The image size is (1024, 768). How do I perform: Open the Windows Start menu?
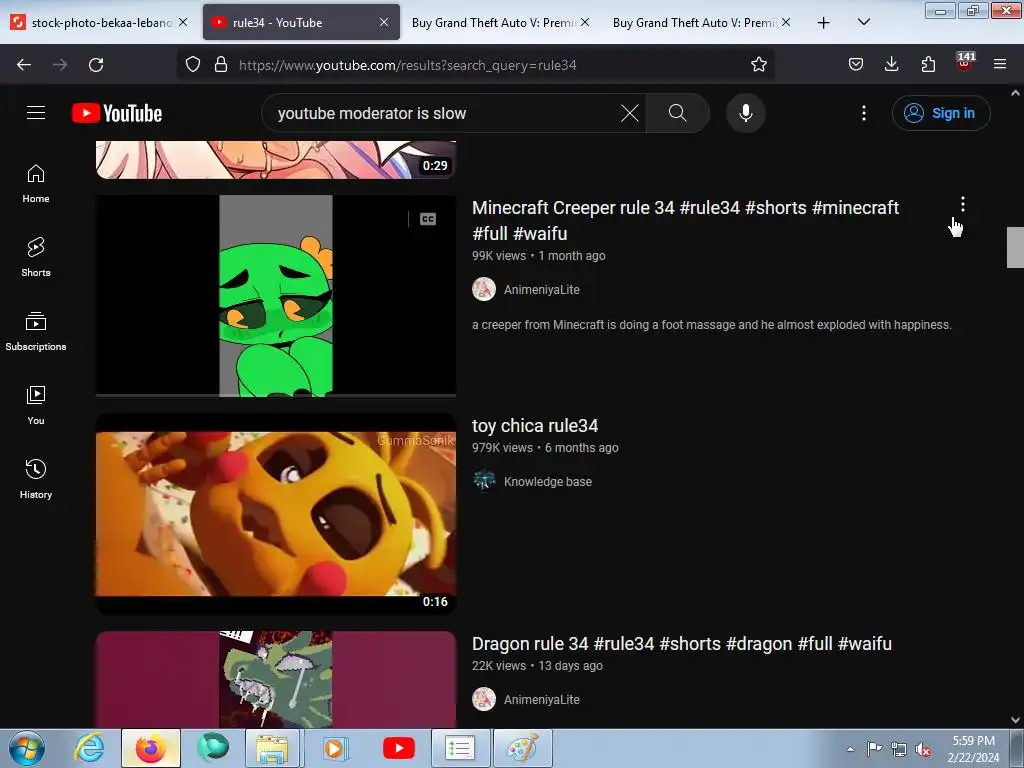pos(26,748)
